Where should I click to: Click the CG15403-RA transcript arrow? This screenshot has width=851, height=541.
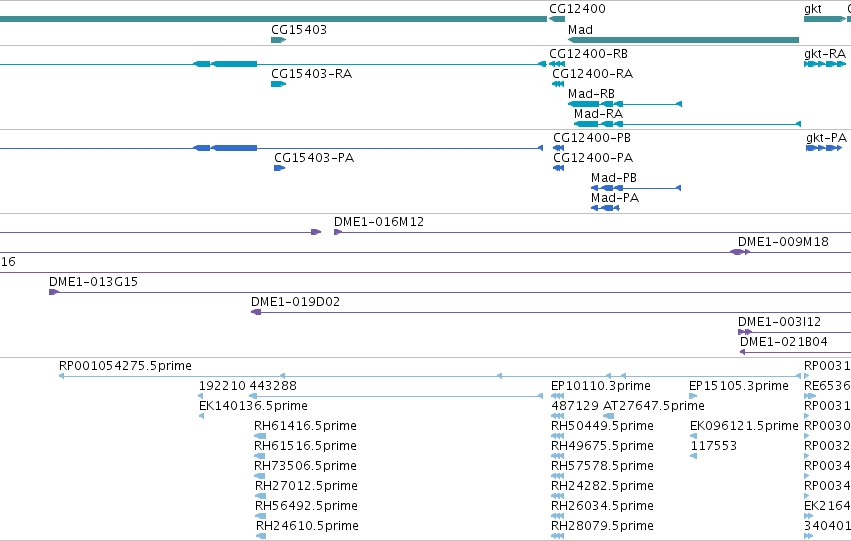(x=278, y=84)
